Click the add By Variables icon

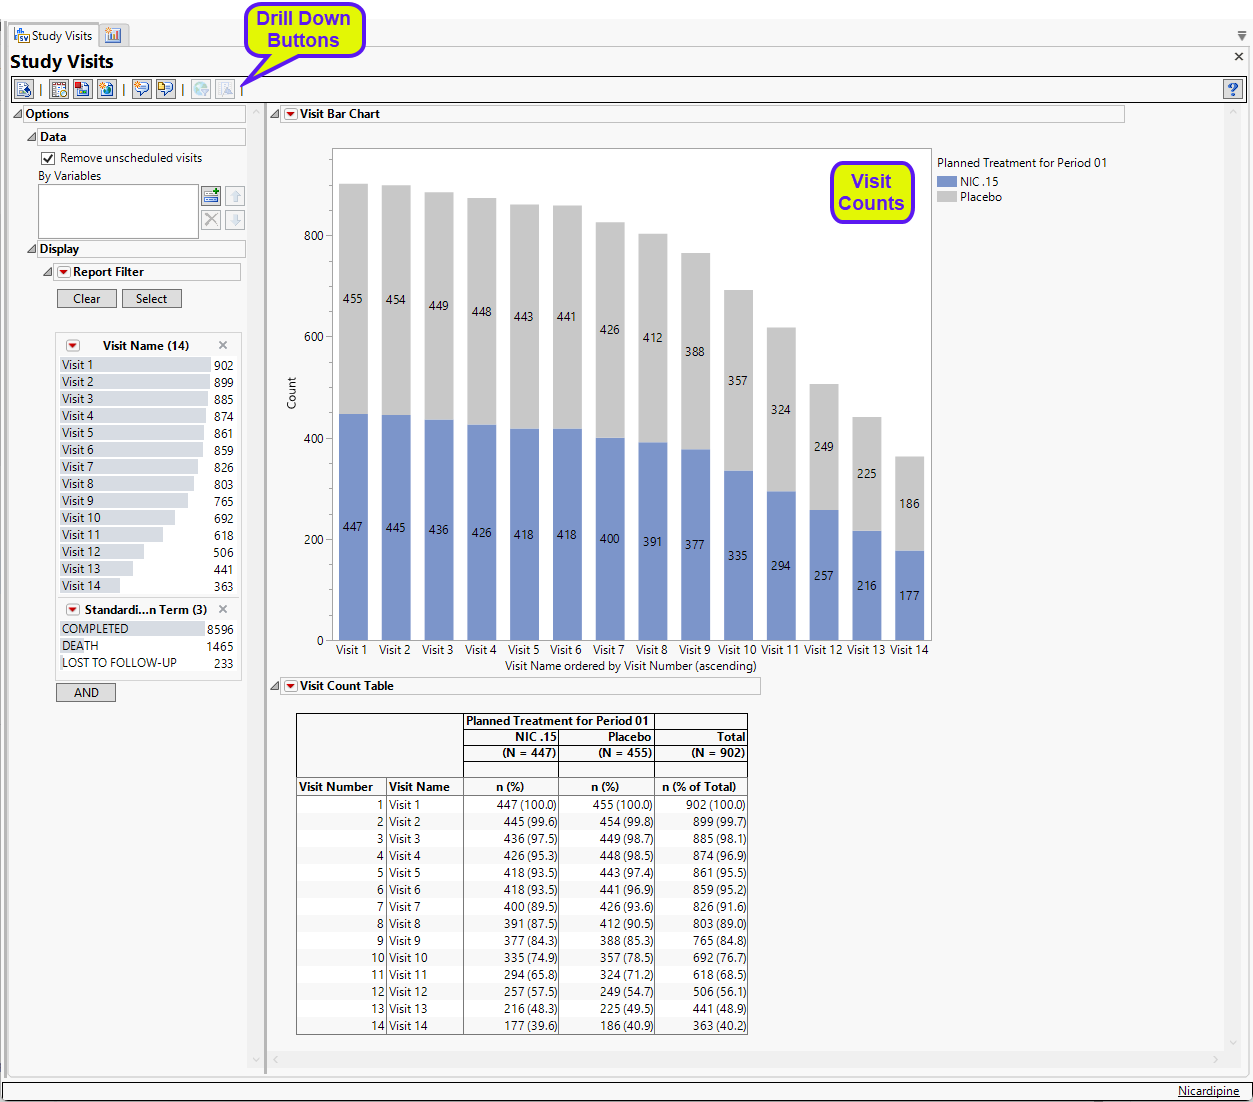coord(211,196)
